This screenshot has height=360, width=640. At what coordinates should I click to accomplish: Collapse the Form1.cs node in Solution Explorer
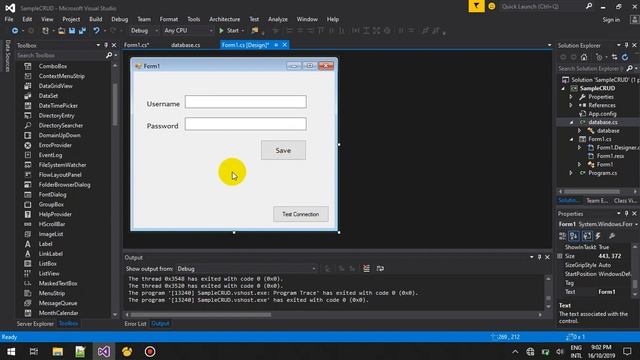click(571, 139)
